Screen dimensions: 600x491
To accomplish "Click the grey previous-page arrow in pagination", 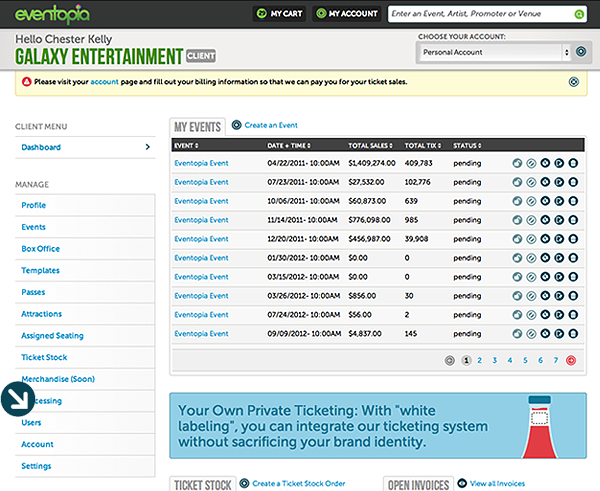I will click(450, 360).
